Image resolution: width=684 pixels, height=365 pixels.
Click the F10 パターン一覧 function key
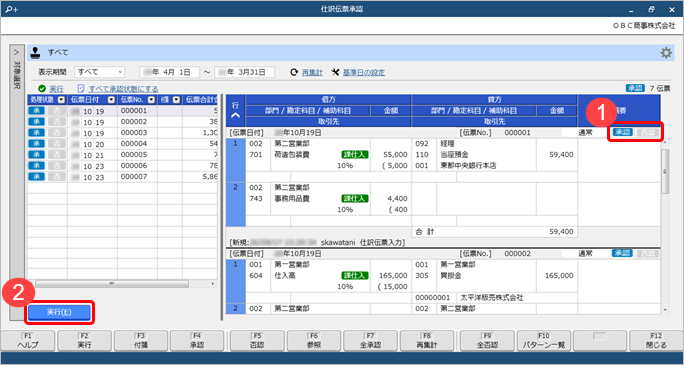click(x=544, y=341)
